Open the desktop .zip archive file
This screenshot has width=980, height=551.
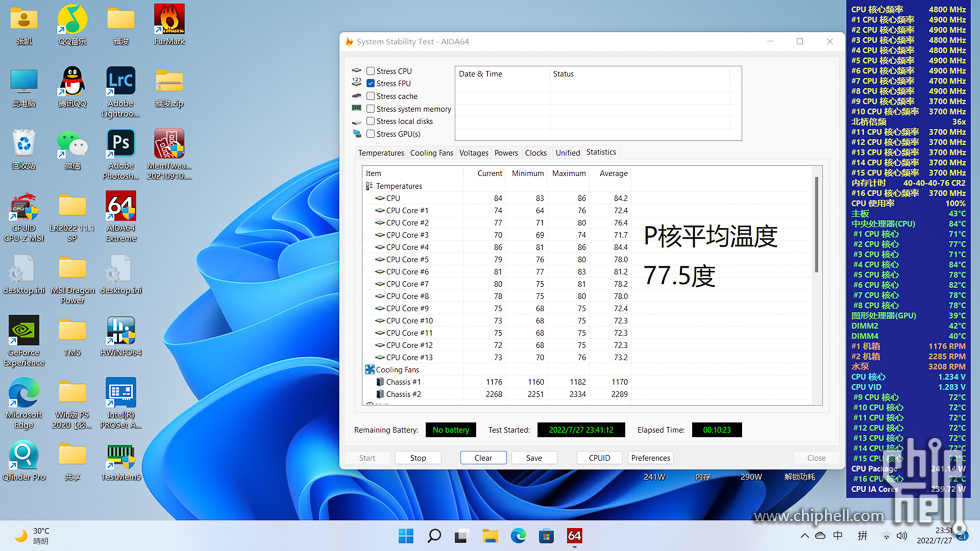[x=169, y=87]
